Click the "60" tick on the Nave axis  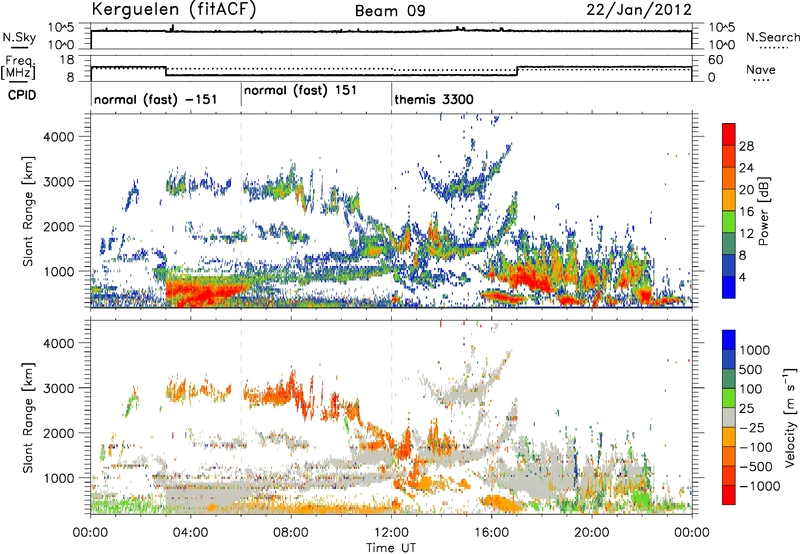[716, 60]
